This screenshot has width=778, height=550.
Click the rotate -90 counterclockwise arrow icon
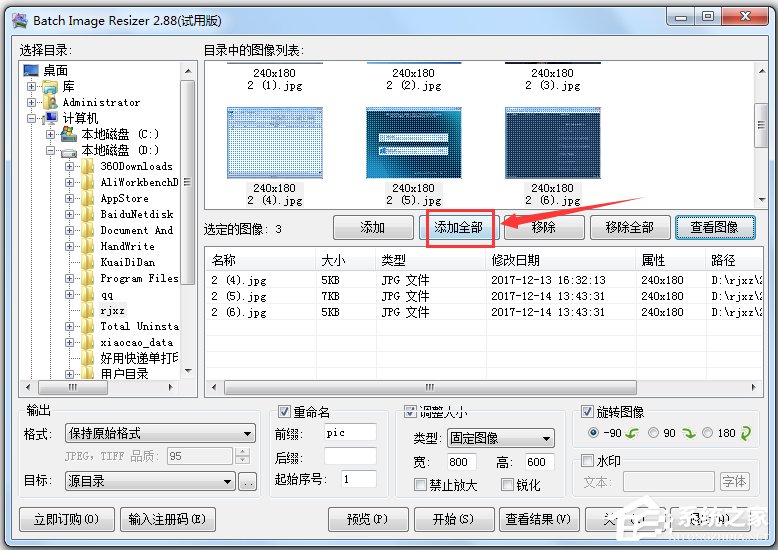(632, 433)
